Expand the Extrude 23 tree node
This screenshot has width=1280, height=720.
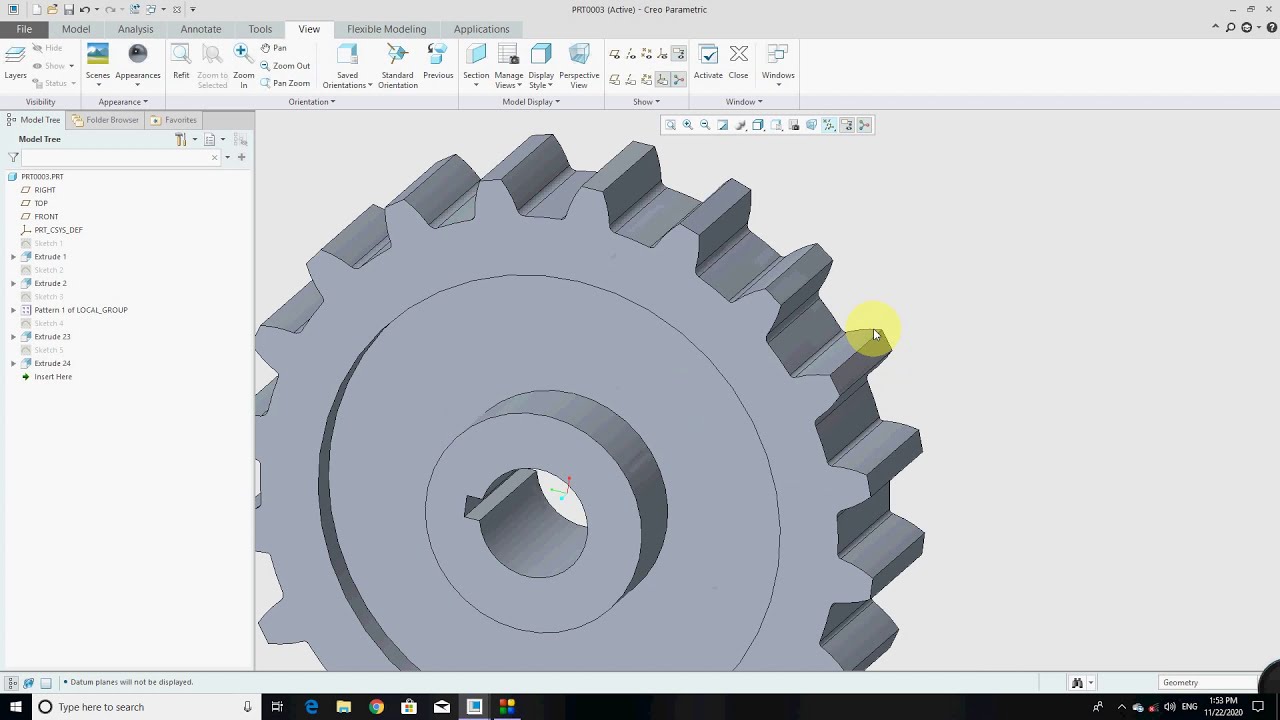tap(13, 337)
